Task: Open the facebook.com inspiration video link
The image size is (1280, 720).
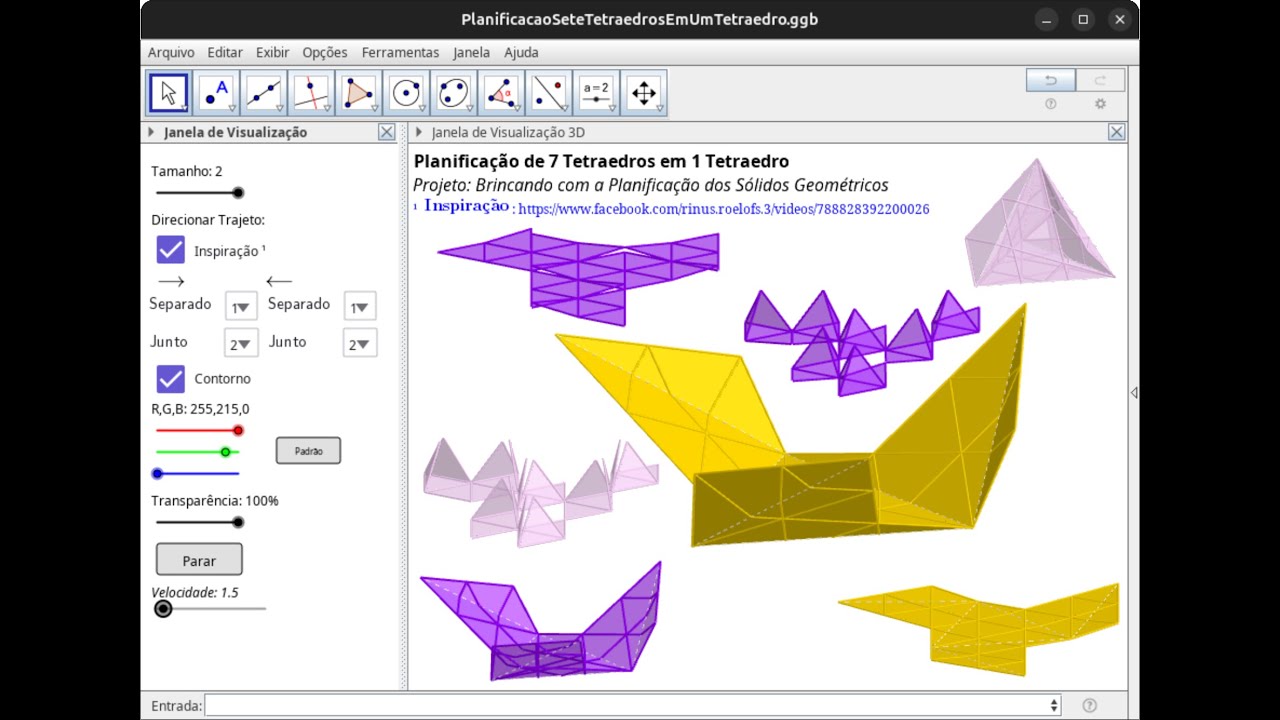Action: pos(724,209)
